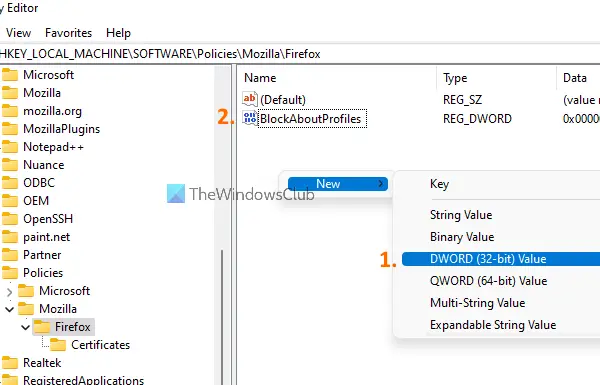Viewport: 600px width, 385px height.
Task: Select the Firefox key in tree
Action: (72, 327)
